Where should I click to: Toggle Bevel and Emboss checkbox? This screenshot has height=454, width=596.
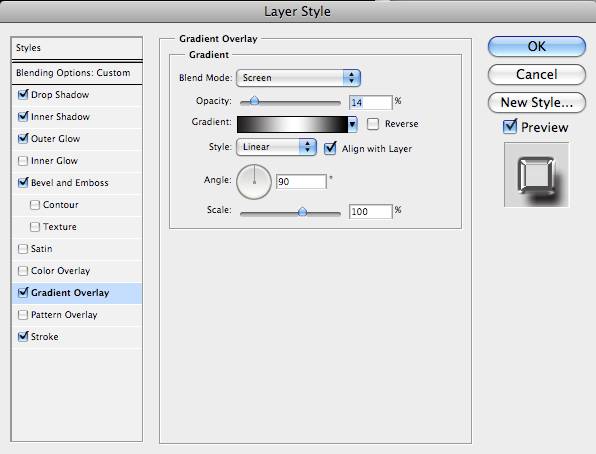coord(23,183)
